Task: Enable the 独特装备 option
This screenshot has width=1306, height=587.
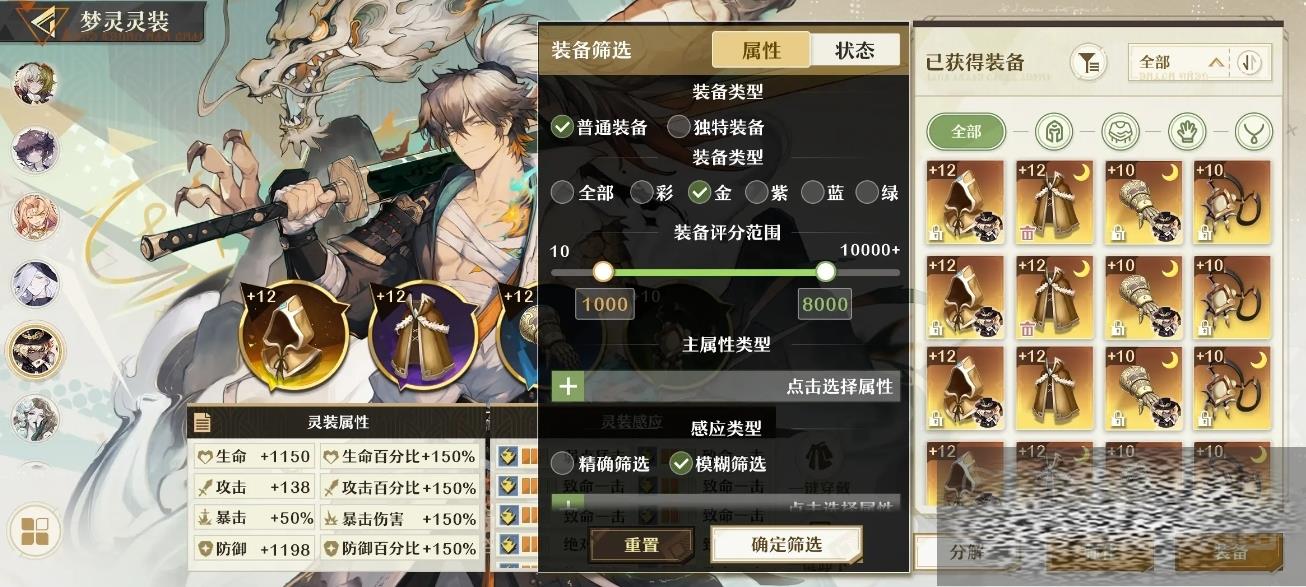Action: tap(716, 127)
